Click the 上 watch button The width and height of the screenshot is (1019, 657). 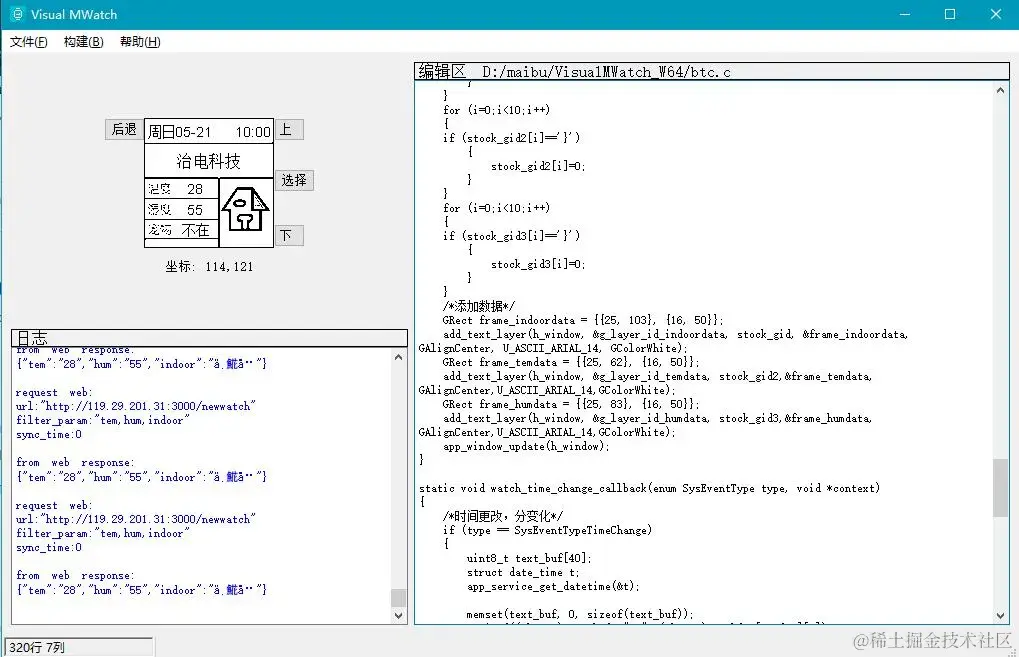pos(289,129)
